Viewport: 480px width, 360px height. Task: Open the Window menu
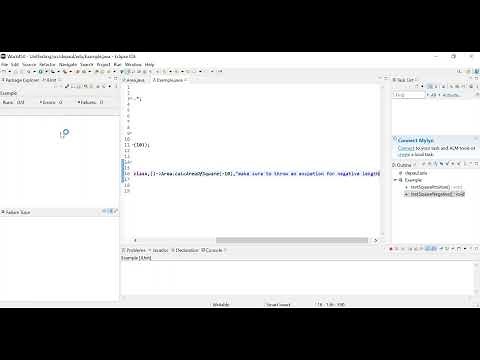[x=133, y=65]
